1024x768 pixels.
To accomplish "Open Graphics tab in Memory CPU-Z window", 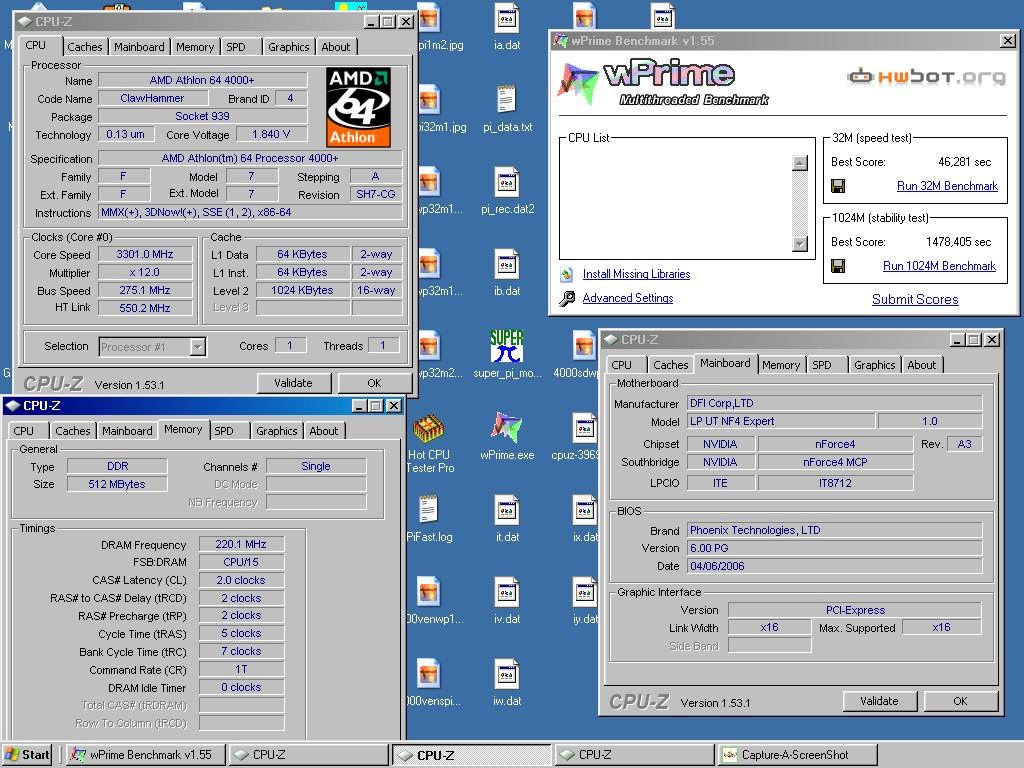I will [276, 431].
